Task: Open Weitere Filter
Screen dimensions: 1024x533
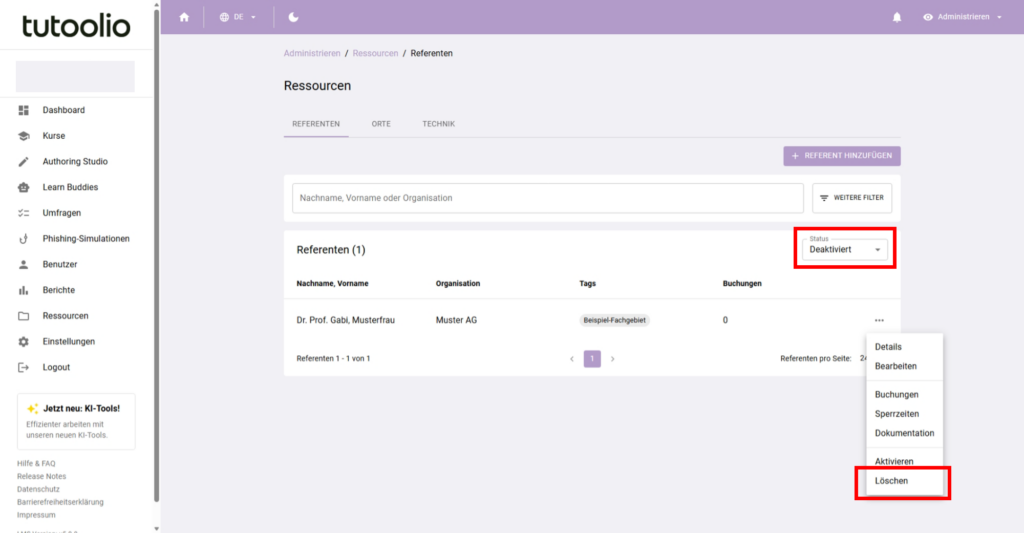Action: (x=852, y=198)
